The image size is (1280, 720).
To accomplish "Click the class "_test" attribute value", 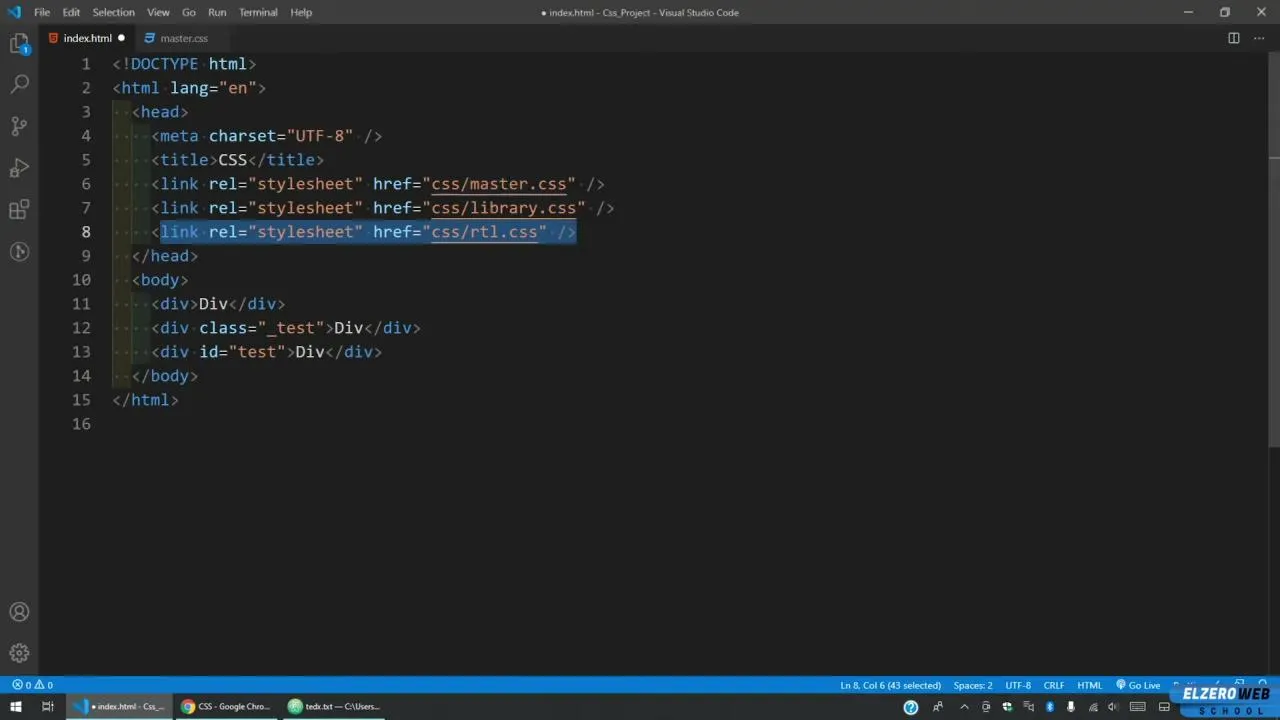I will click(291, 328).
